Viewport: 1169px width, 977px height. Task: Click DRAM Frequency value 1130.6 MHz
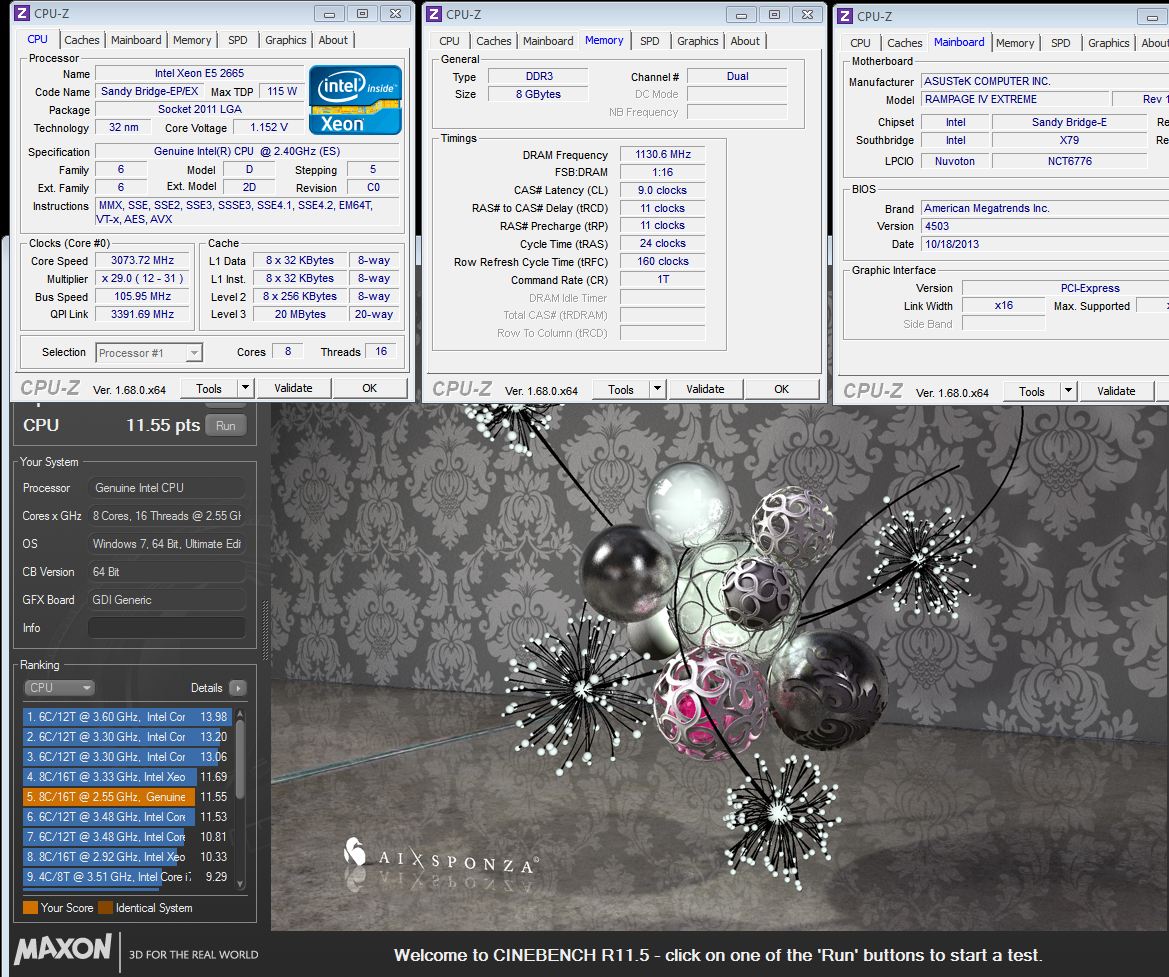(663, 154)
